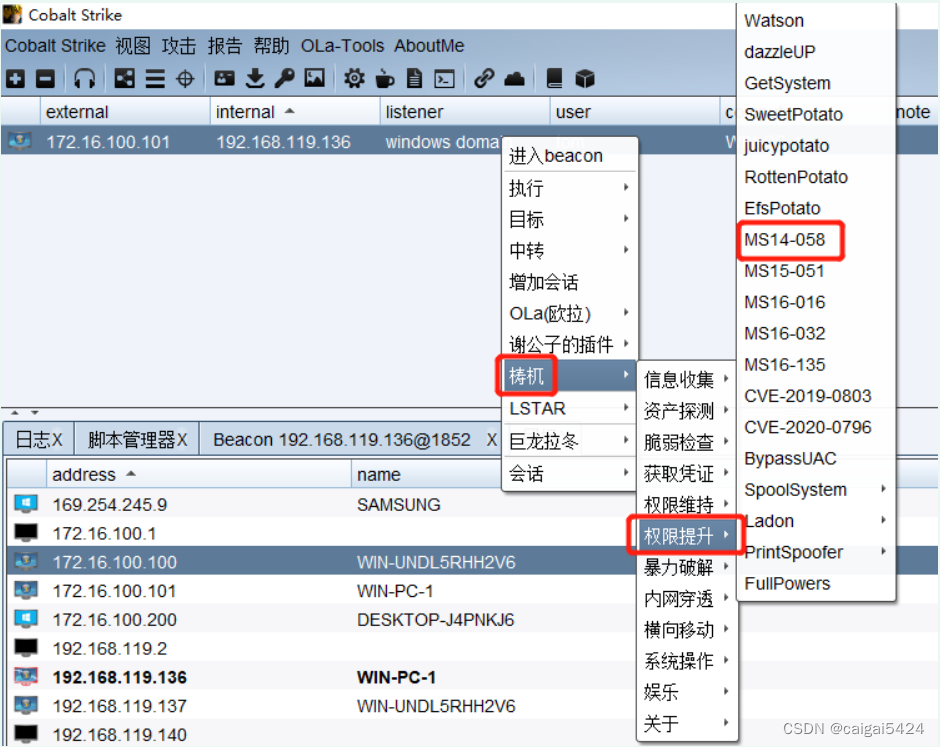940x747 pixels.
Task: Open the Cobalt Strike menu
Action: (55, 46)
